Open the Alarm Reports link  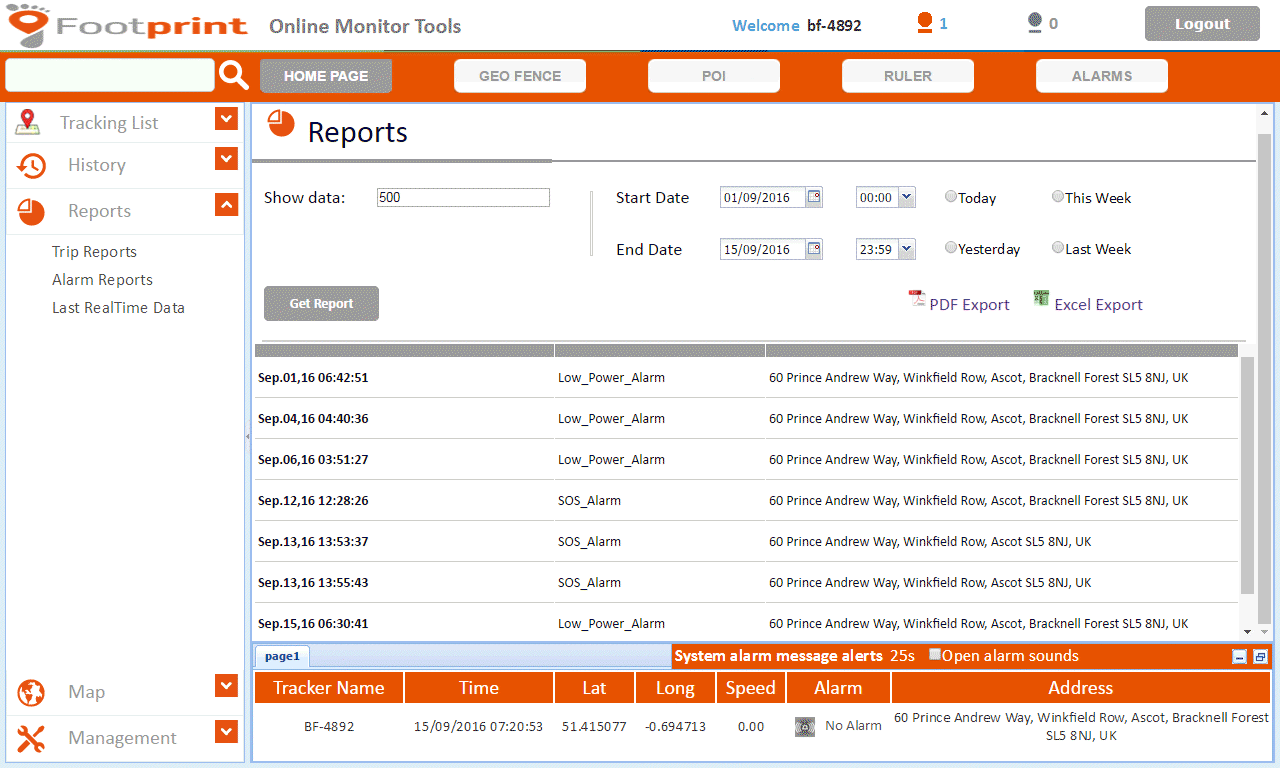pyautogui.click(x=102, y=280)
